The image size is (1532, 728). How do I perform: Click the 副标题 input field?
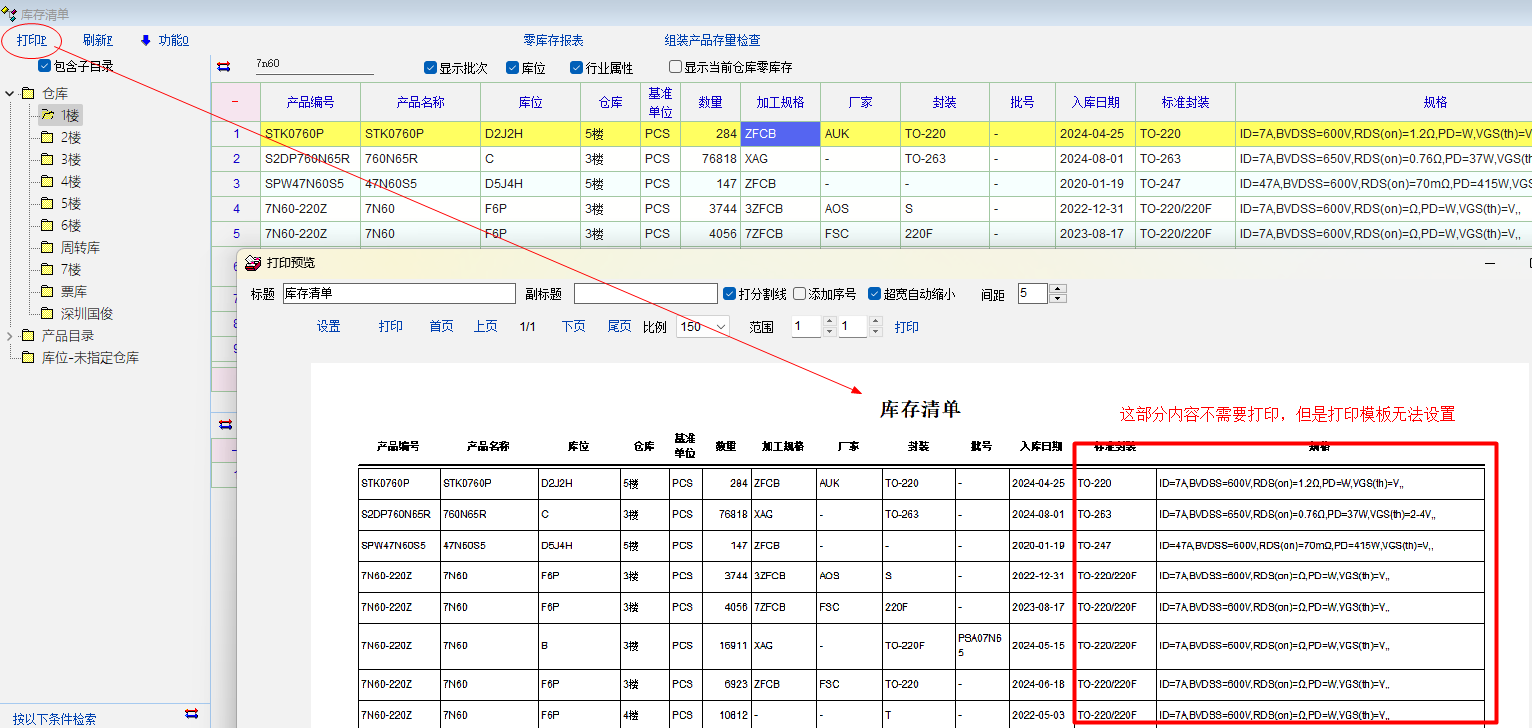pos(645,294)
